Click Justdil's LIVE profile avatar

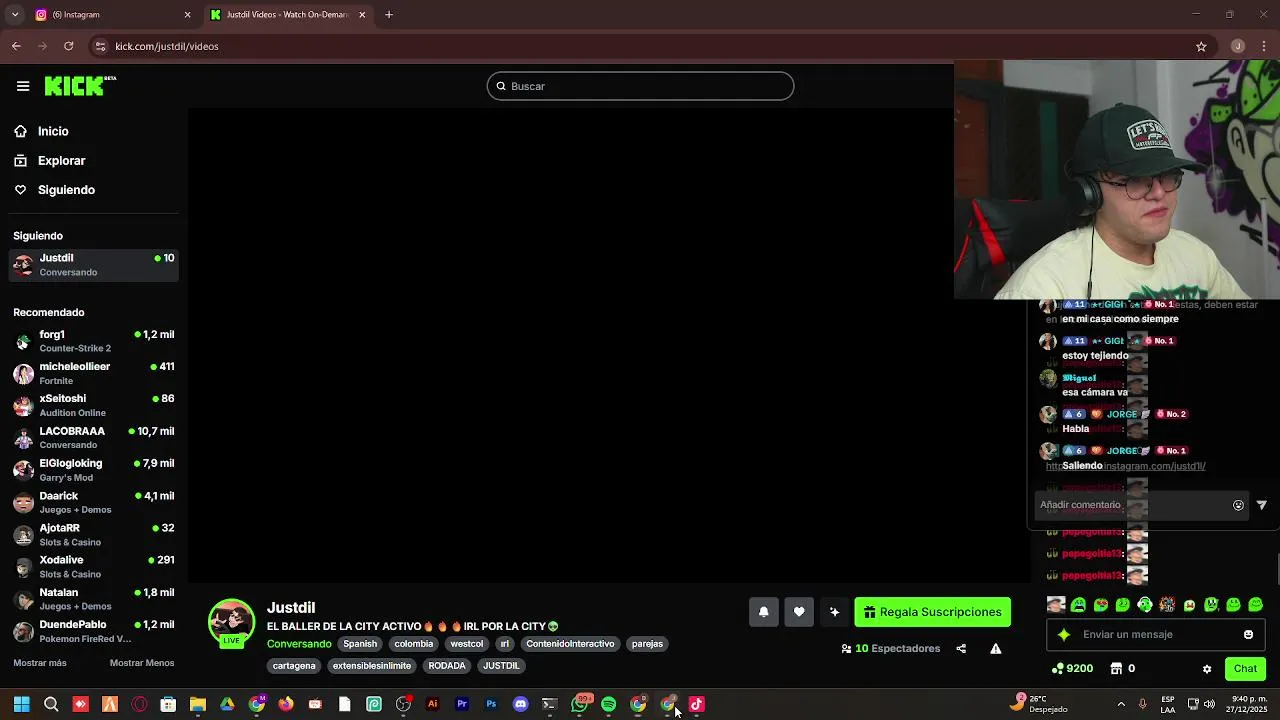[231, 623]
